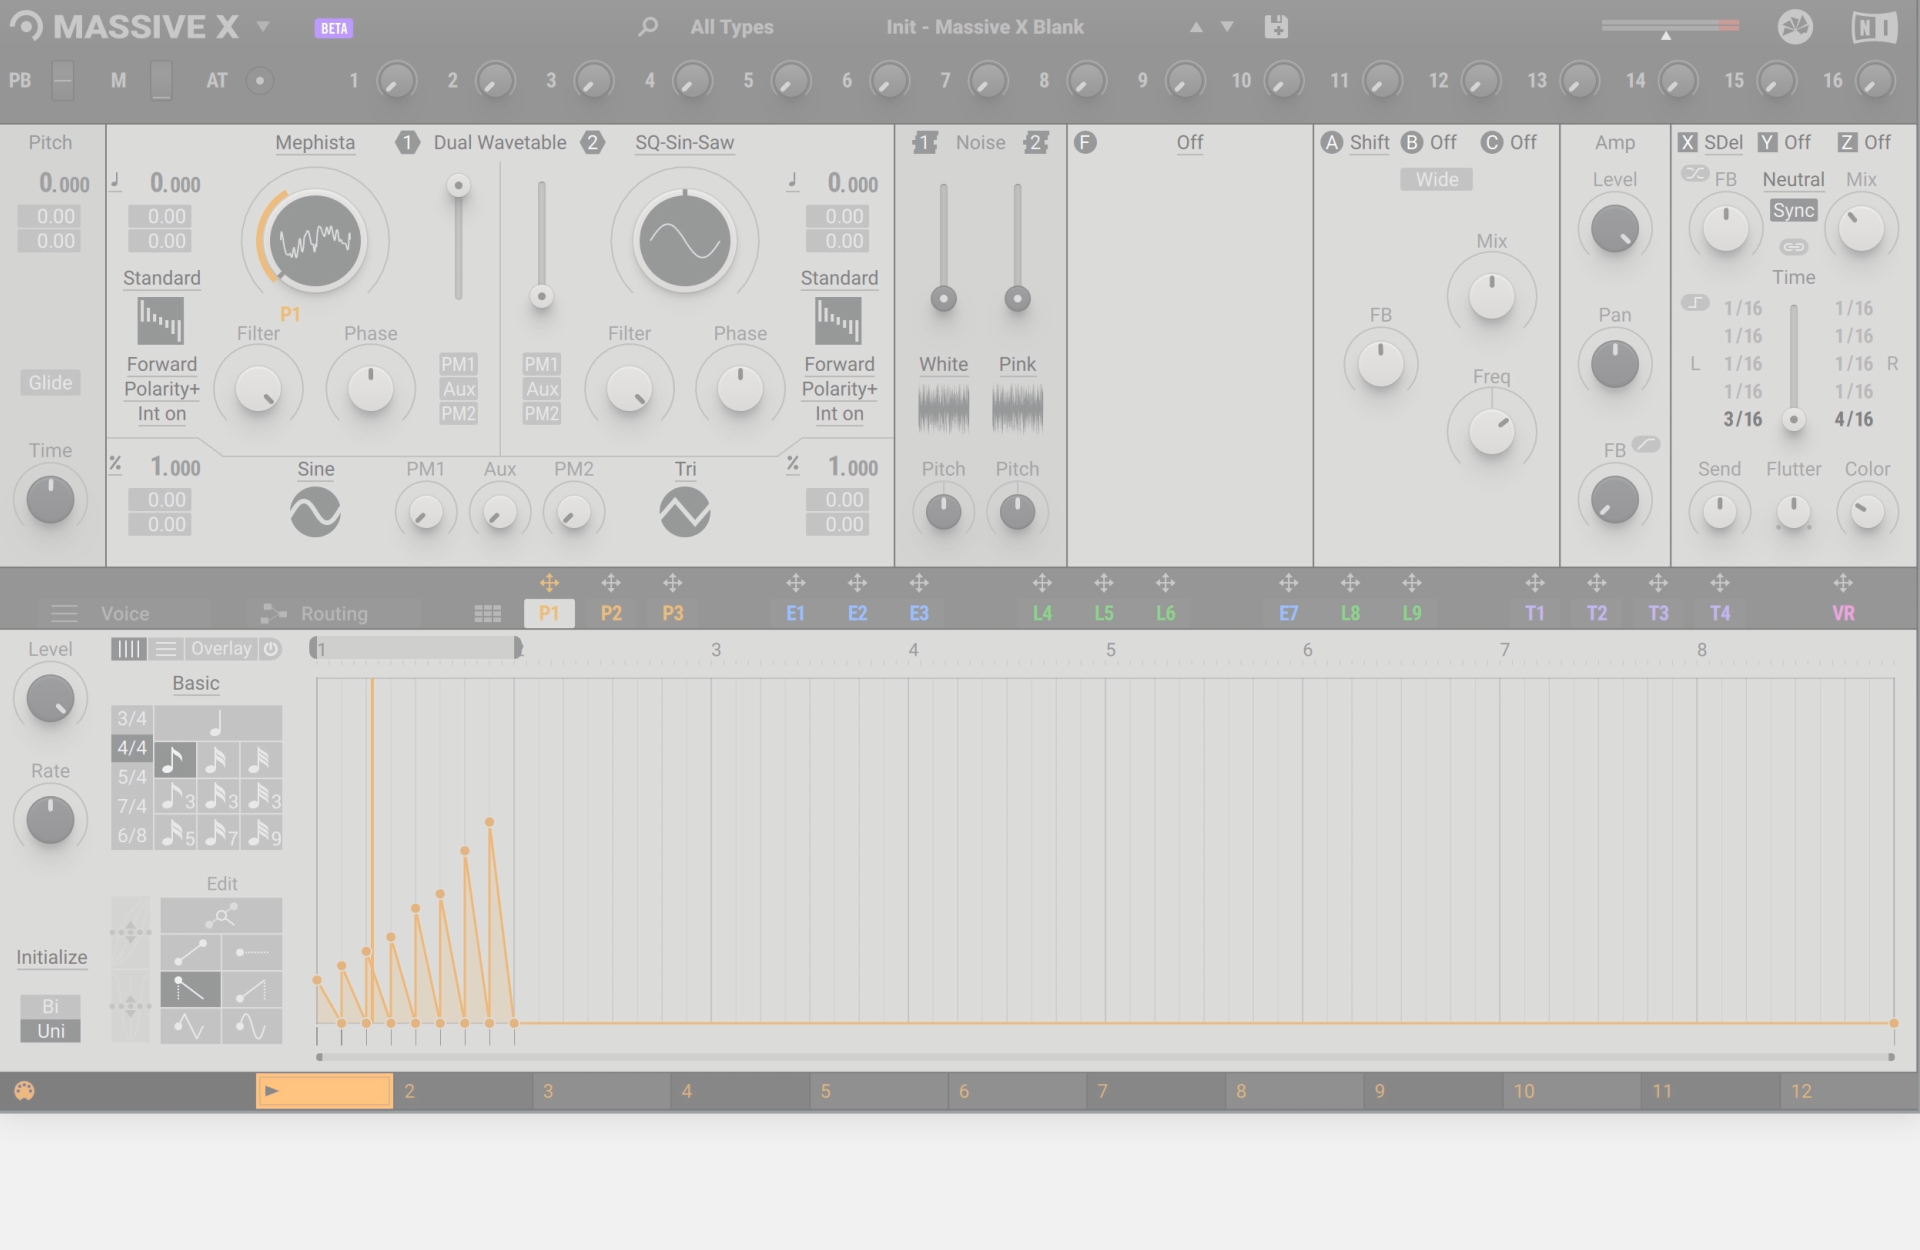Open oscillator 1 Standard mode icon
Viewport: 1920px width, 1250px height.
coord(161,321)
